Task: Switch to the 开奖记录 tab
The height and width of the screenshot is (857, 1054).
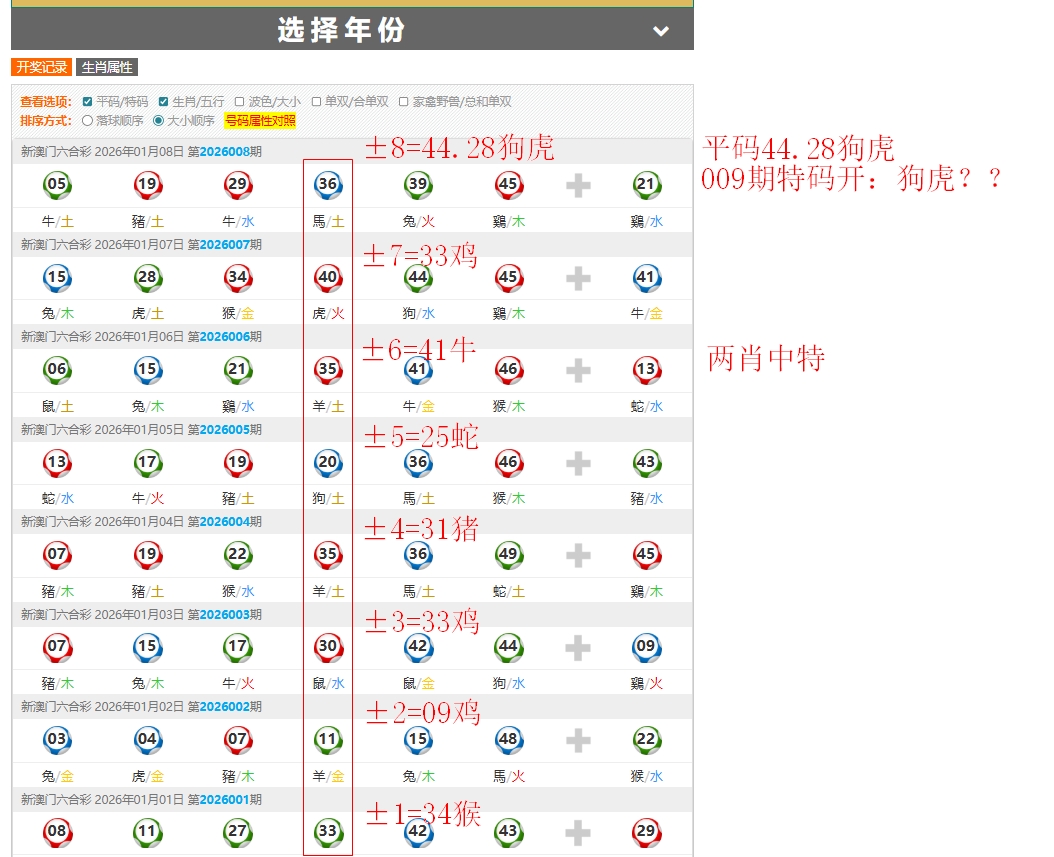Action: tap(42, 67)
